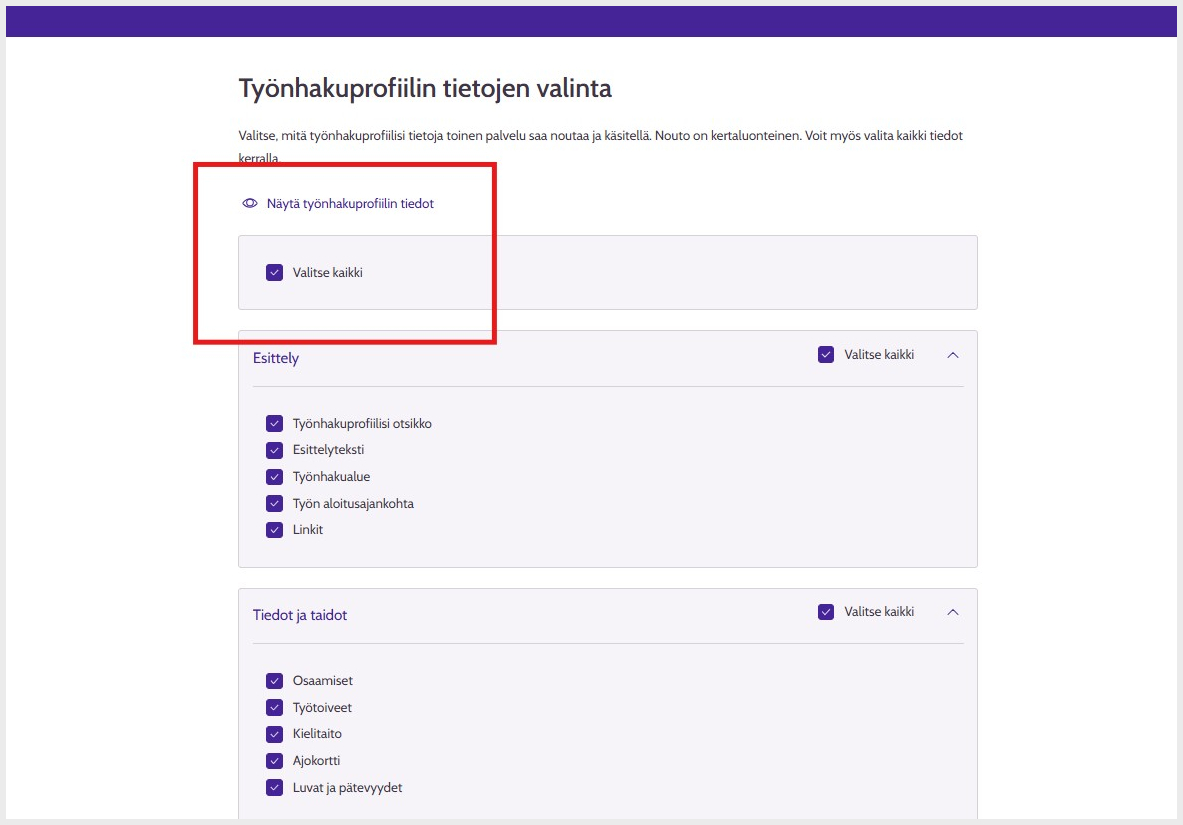Click the Tiedot ja taidot section heading
The height and width of the screenshot is (825, 1183).
(x=300, y=615)
